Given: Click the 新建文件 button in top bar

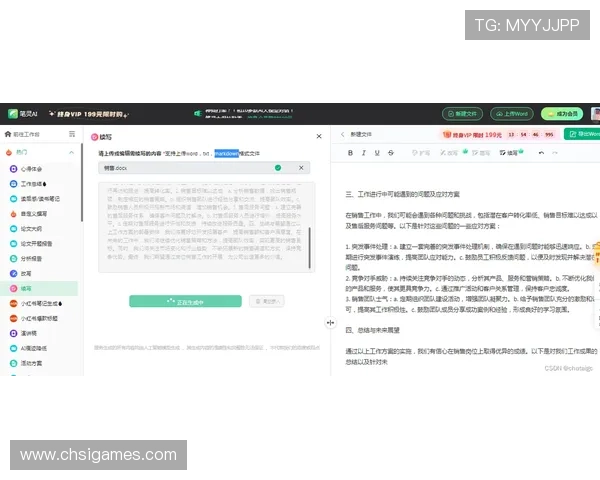Looking at the screenshot, I should (x=462, y=114).
